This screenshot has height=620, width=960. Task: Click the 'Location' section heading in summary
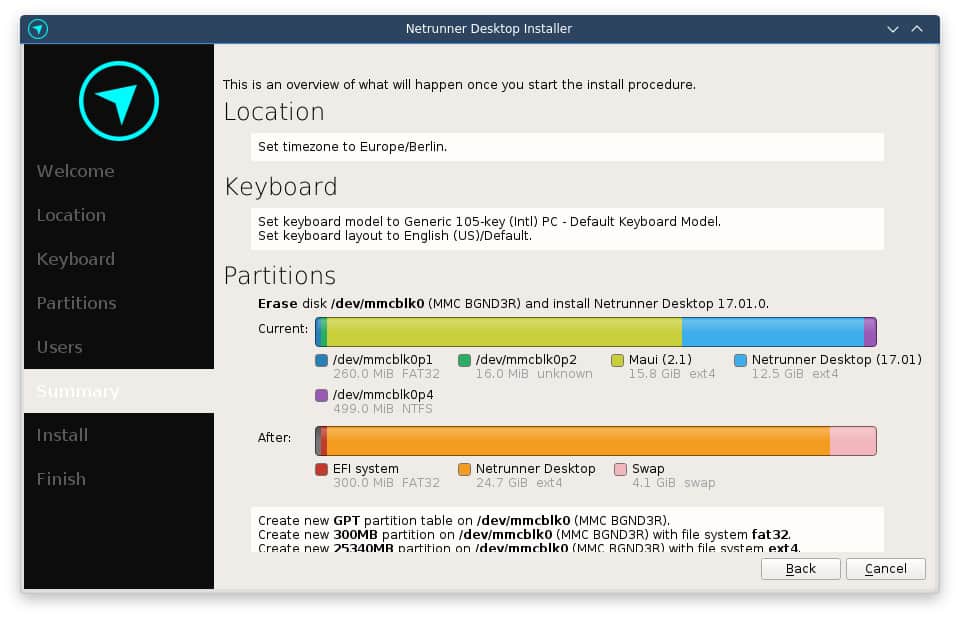click(x=274, y=112)
